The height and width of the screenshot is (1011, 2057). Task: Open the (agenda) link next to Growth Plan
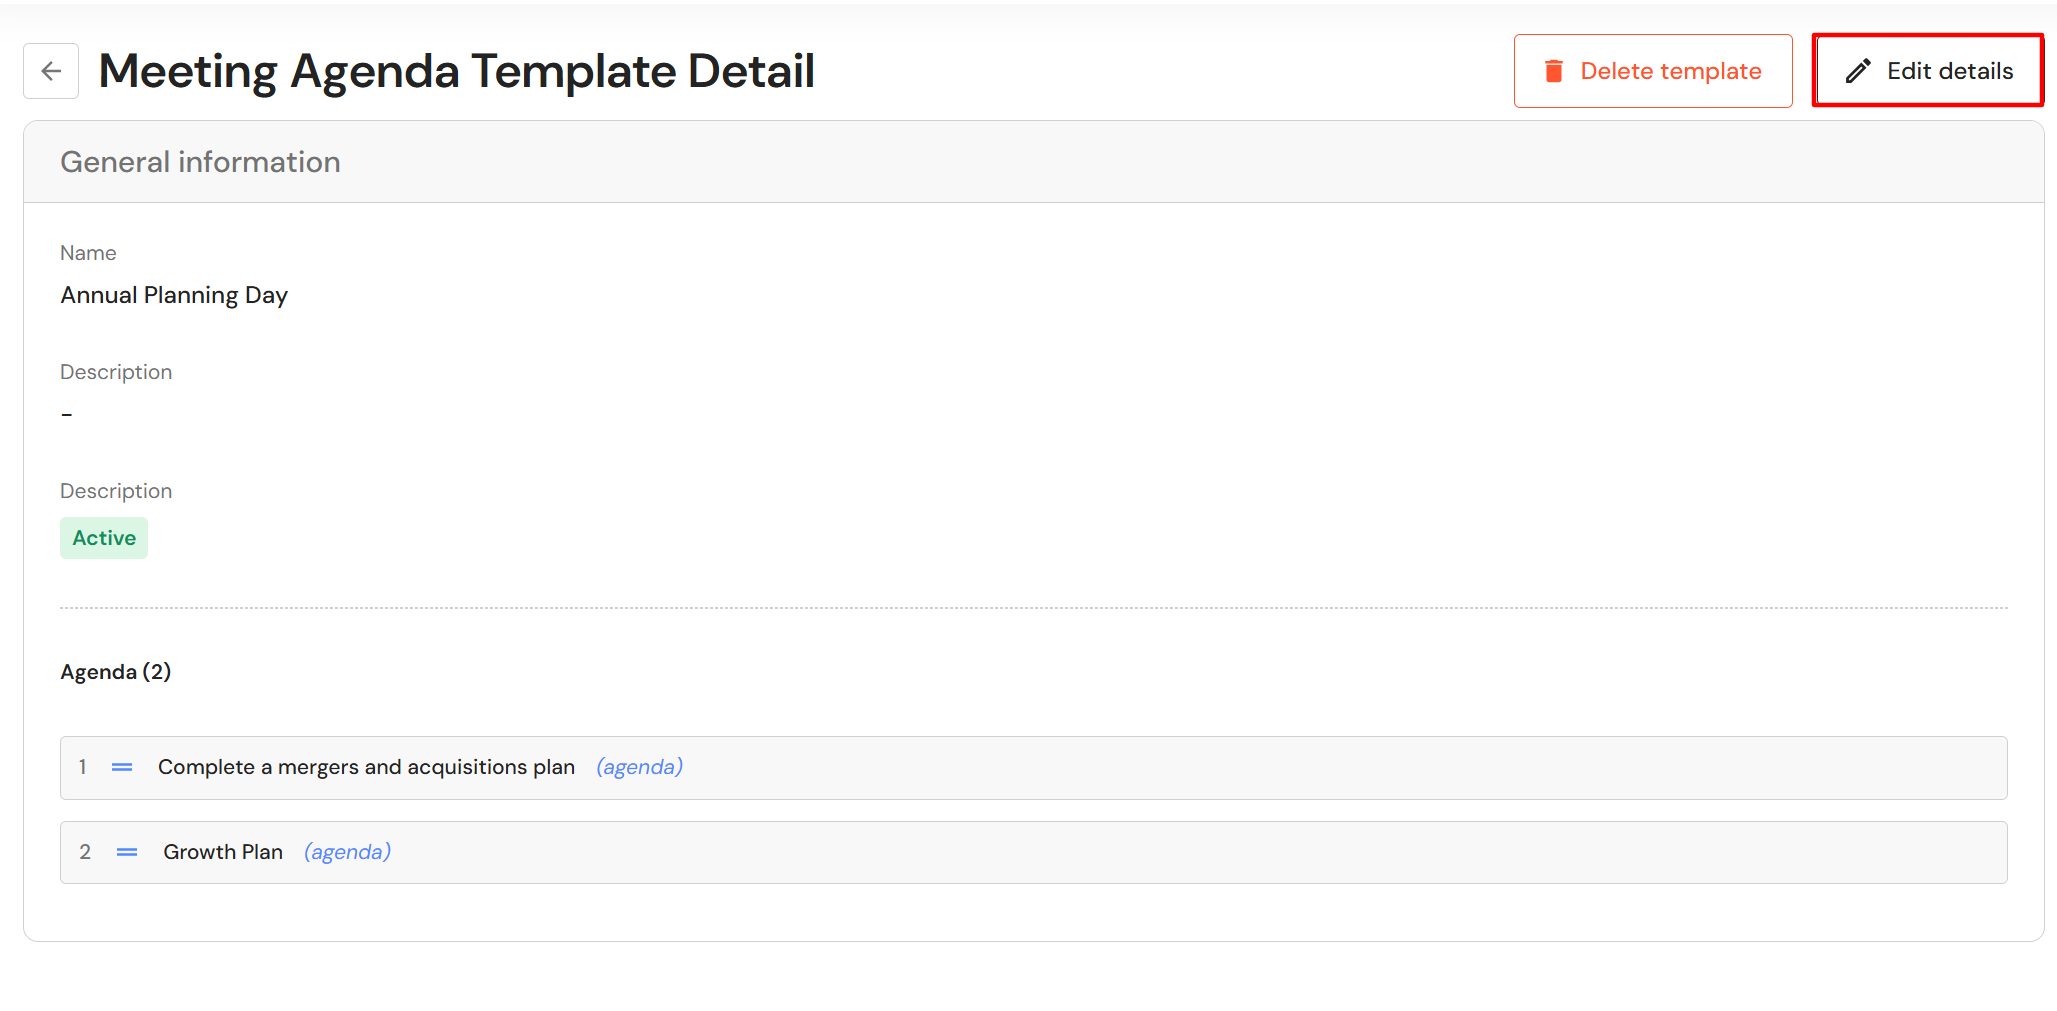click(347, 852)
